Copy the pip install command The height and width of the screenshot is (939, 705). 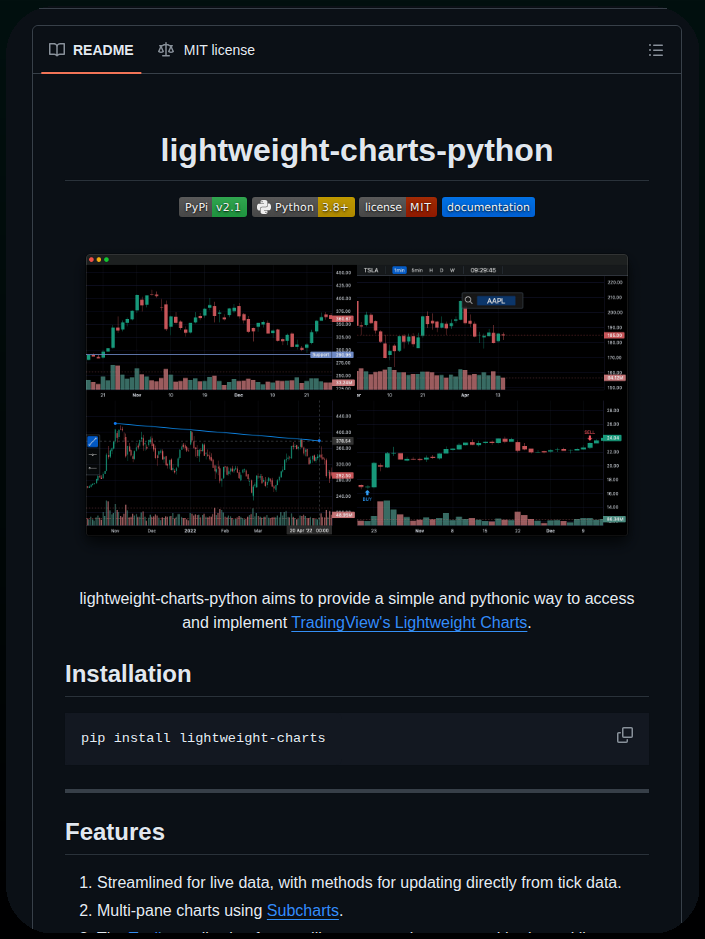click(625, 735)
